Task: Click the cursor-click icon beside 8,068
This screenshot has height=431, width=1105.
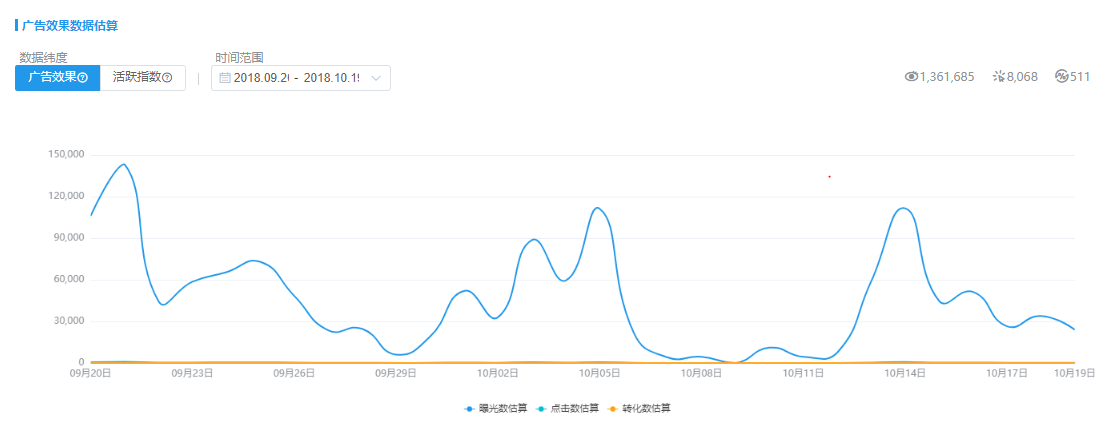Action: [x=998, y=76]
